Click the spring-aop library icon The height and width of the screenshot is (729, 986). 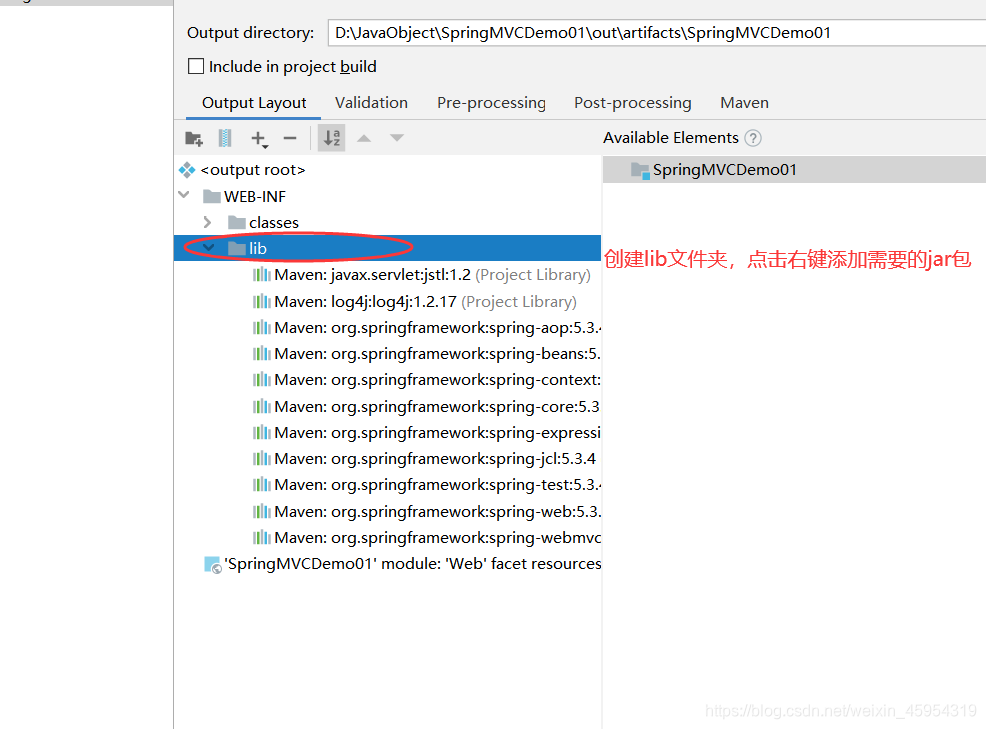[262, 328]
